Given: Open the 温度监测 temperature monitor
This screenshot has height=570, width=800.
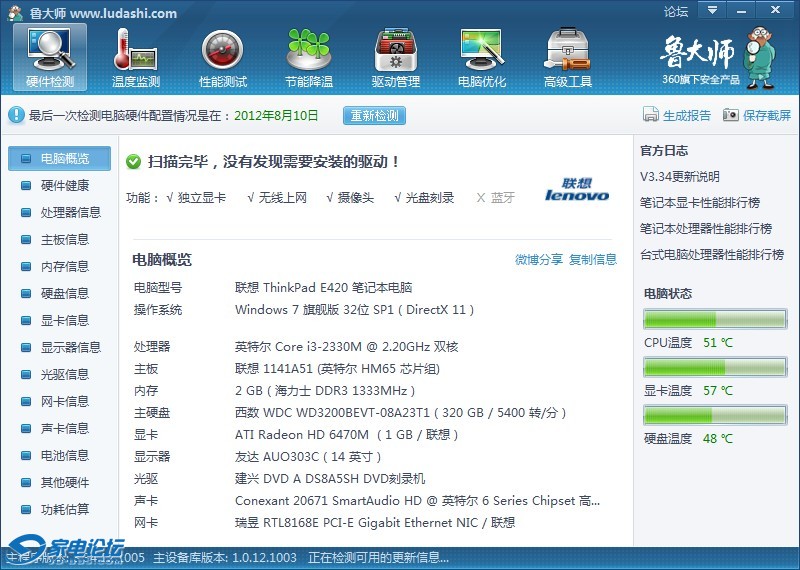Looking at the screenshot, I should [136, 59].
